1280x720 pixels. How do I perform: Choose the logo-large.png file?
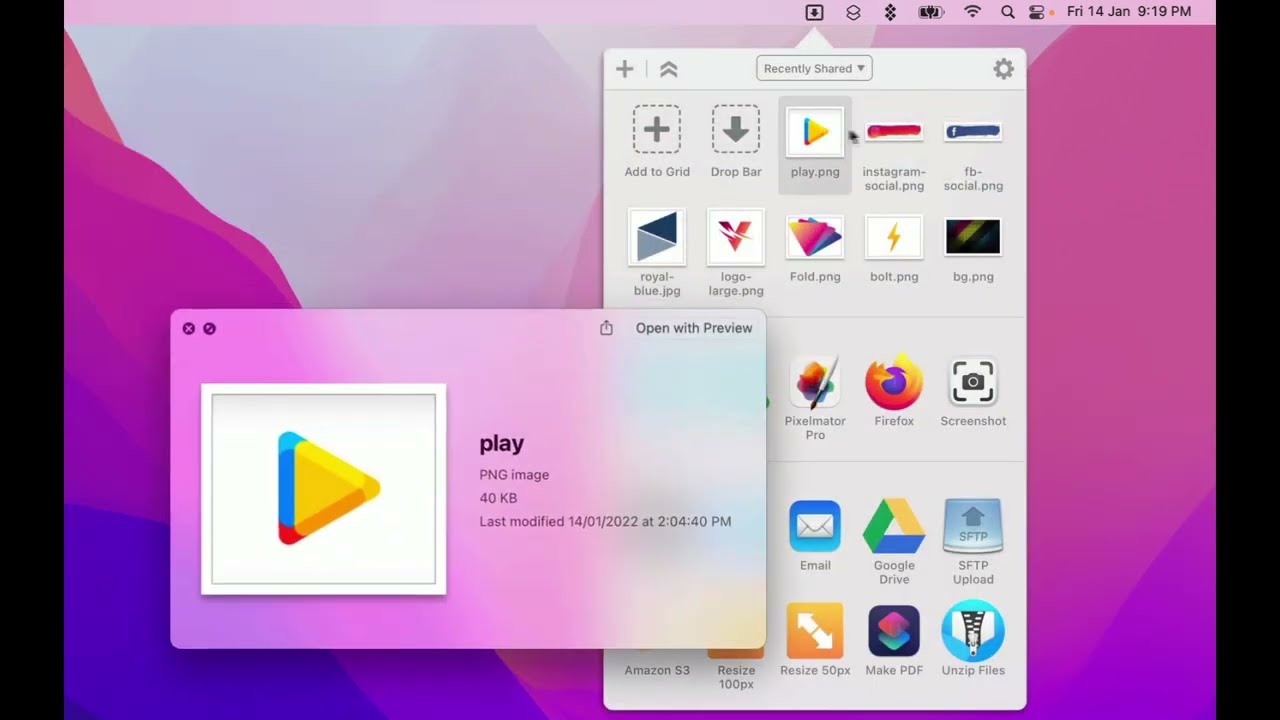(736, 253)
